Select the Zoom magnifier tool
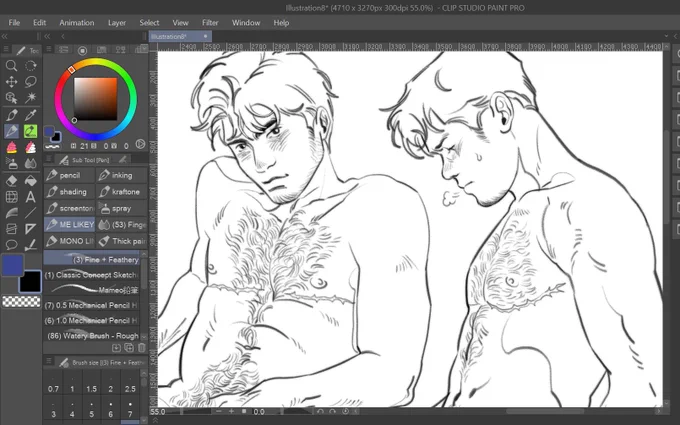 click(11, 65)
